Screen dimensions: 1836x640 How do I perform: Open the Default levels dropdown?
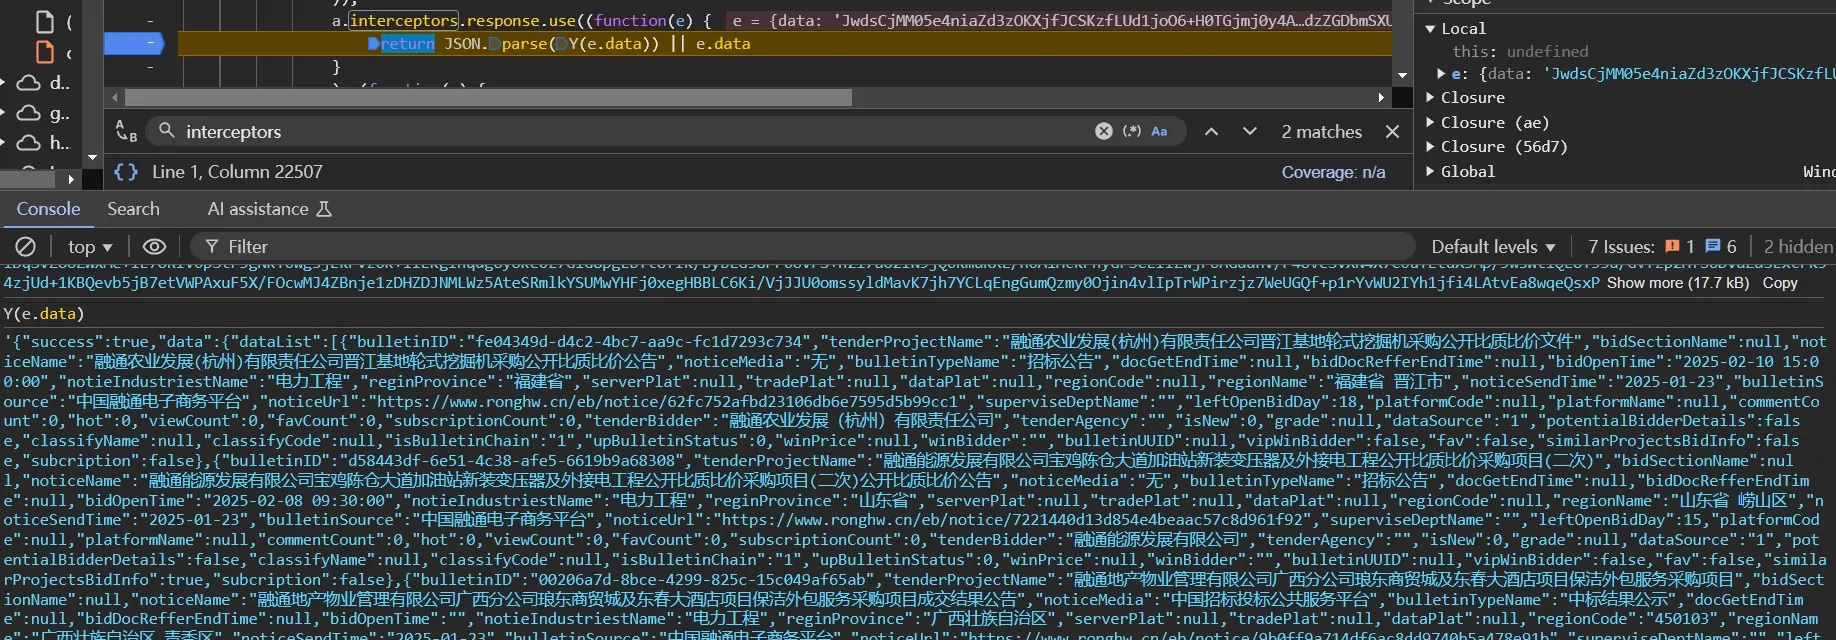tap(1493, 246)
